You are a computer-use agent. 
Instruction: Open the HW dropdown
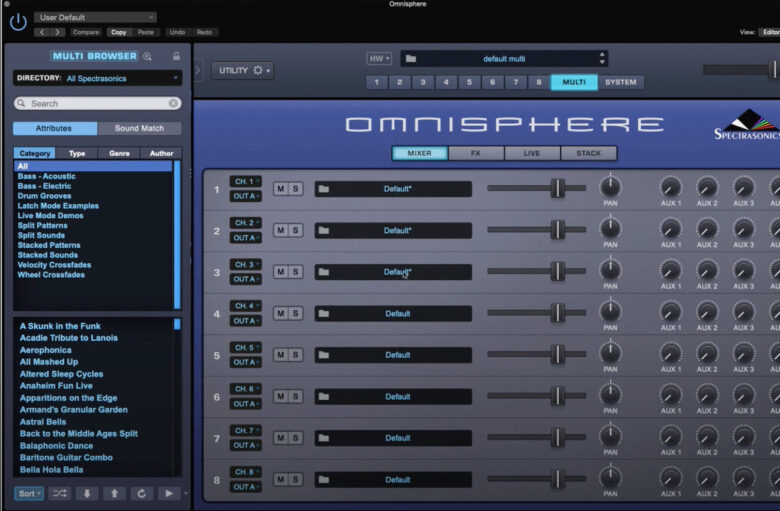tap(379, 59)
